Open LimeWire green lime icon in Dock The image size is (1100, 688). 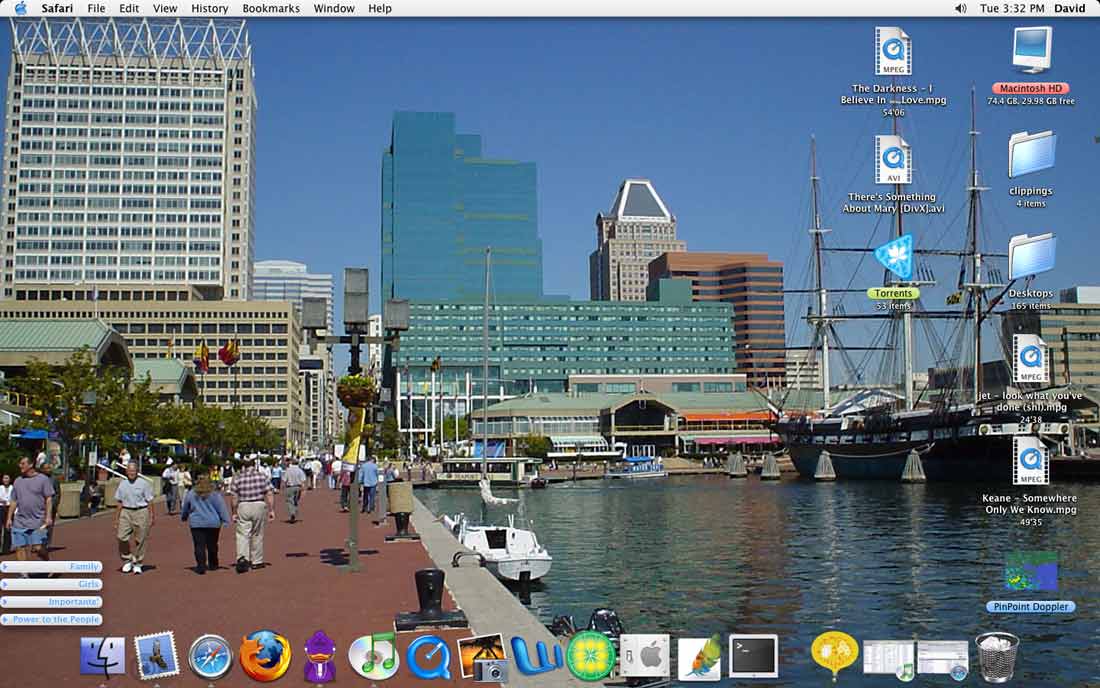point(590,656)
